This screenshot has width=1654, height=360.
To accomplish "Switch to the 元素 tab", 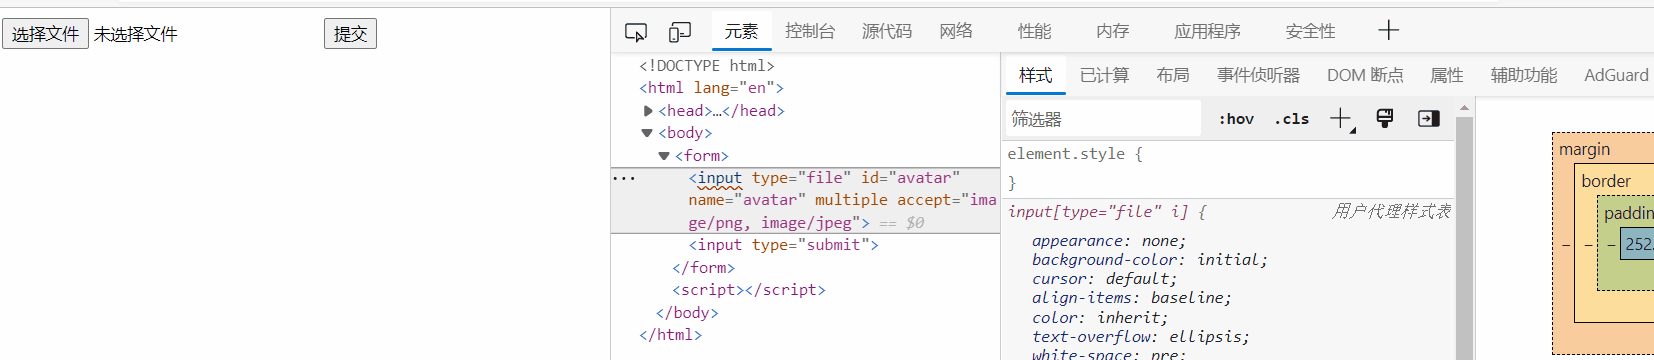I will click(741, 31).
